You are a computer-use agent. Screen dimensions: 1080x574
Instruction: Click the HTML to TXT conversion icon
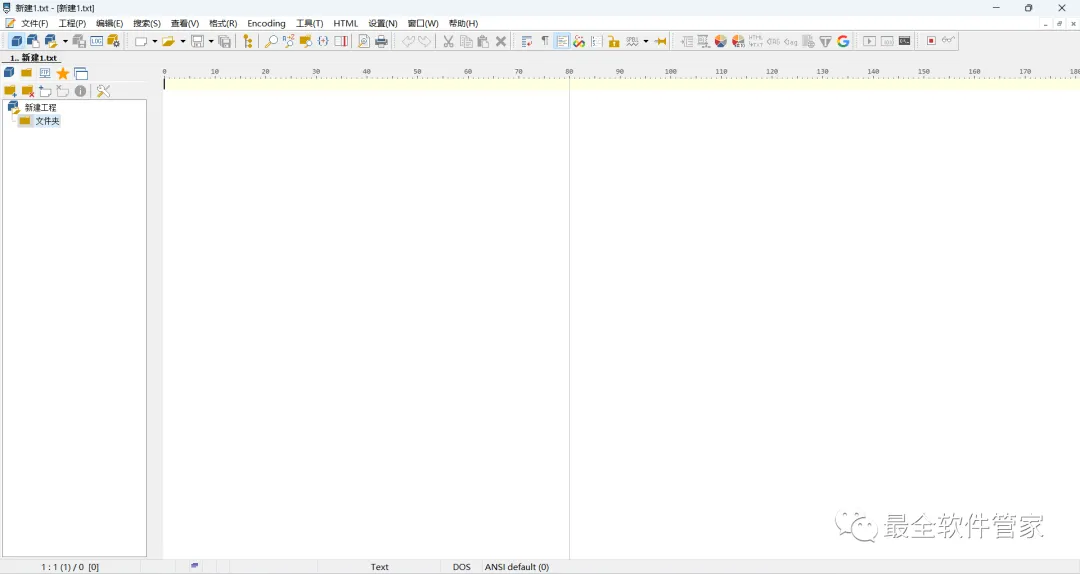[x=756, y=41]
